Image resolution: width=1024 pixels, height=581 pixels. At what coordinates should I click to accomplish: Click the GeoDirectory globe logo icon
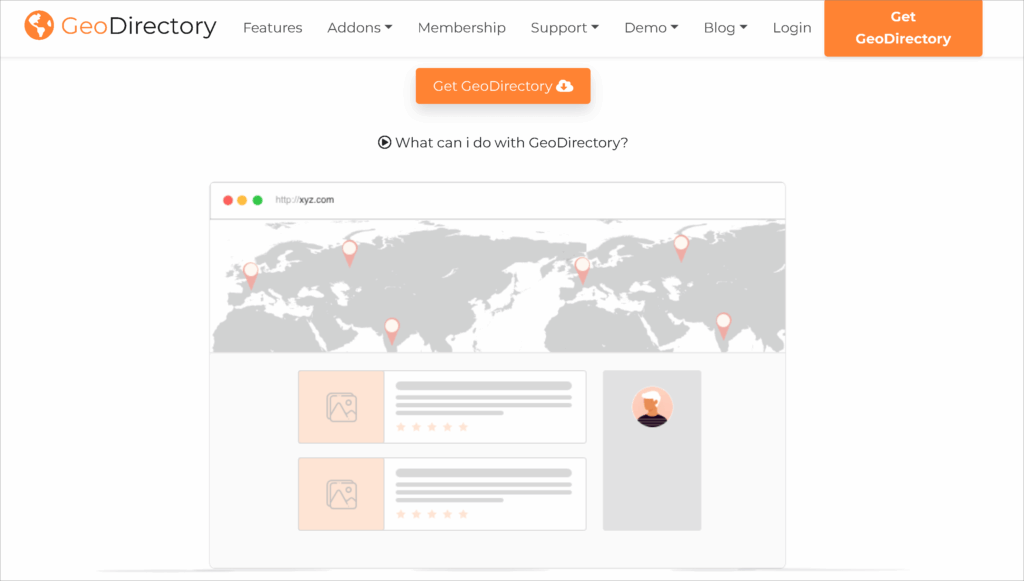[39, 25]
